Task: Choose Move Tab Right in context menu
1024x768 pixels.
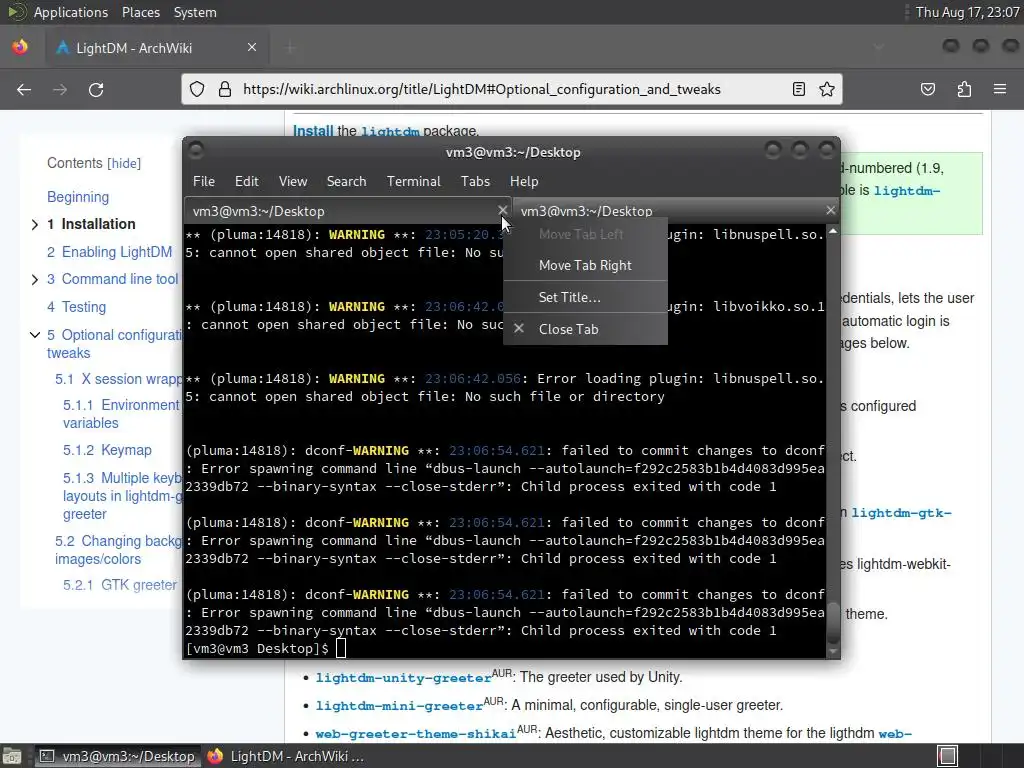Action: (585, 265)
